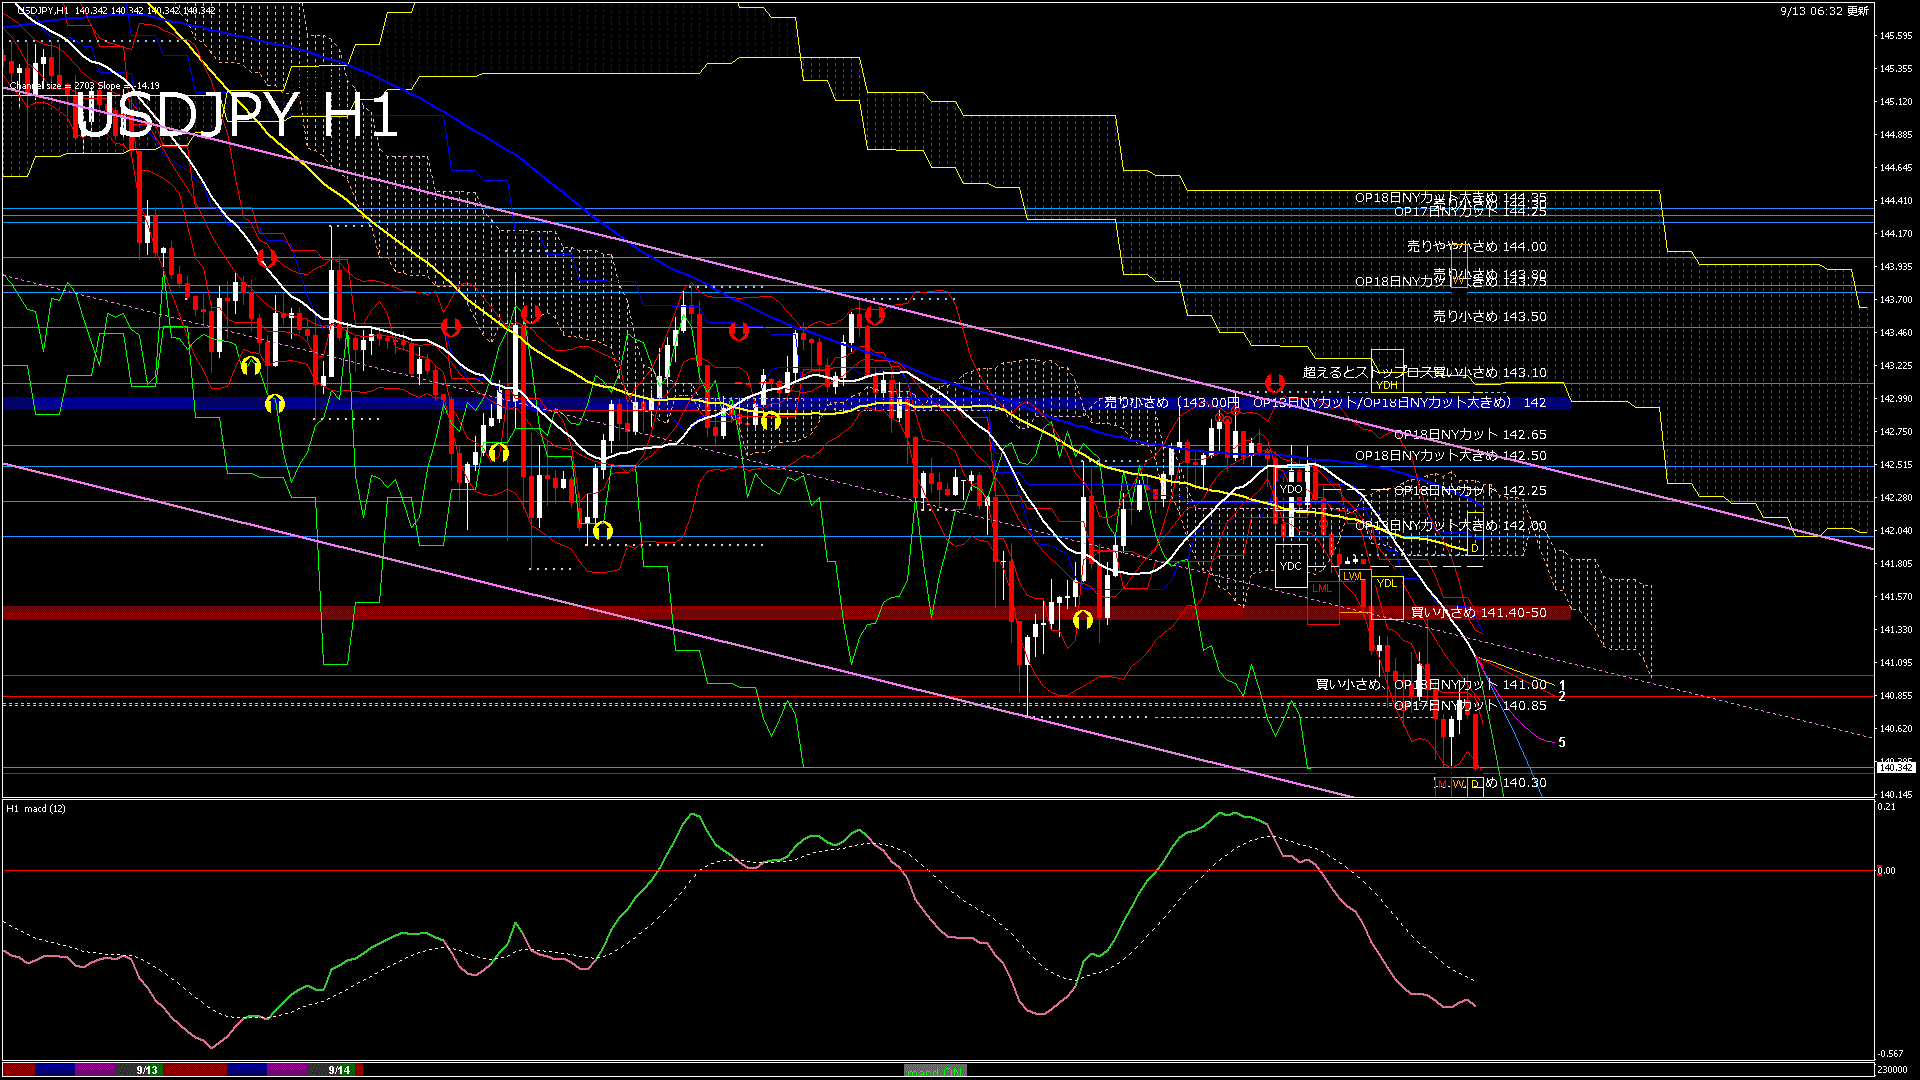Screen dimensions: 1920x1080
Task: Click the '売り小さめ 143.50' level label
Action: coord(1489,316)
